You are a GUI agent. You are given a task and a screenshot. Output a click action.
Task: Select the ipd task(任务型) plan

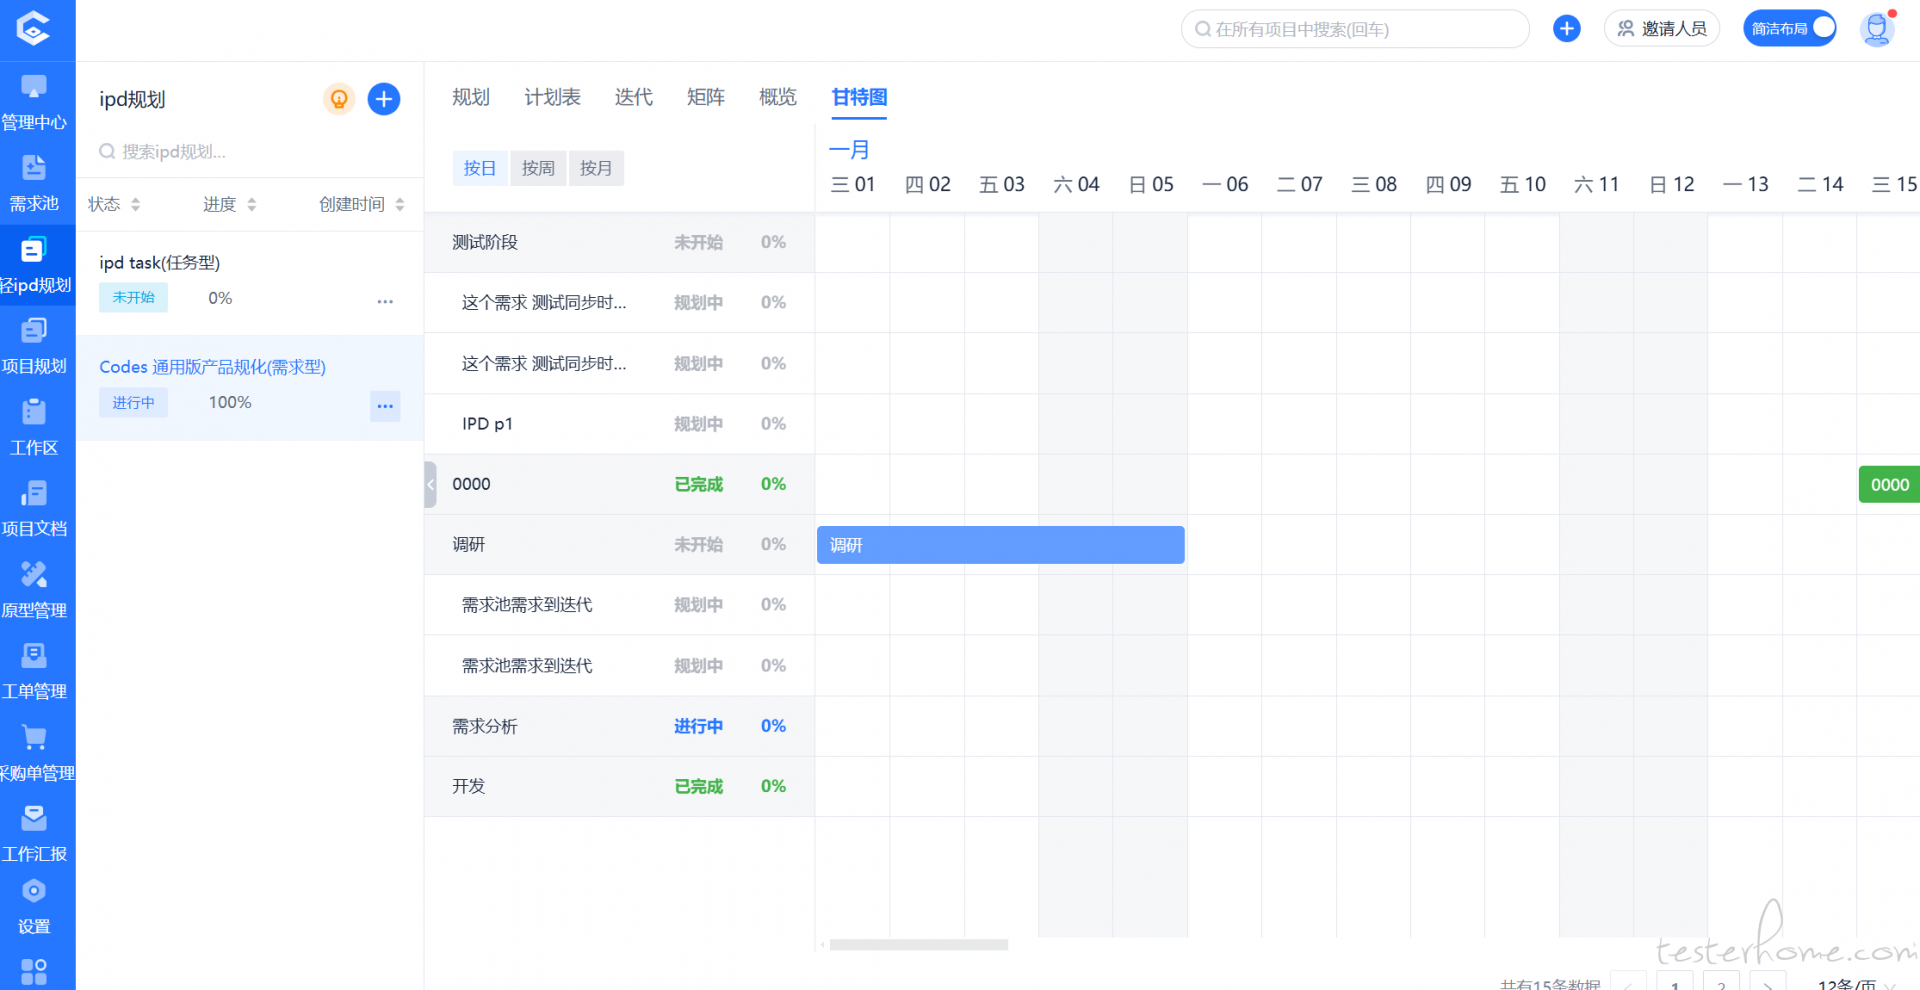click(160, 263)
